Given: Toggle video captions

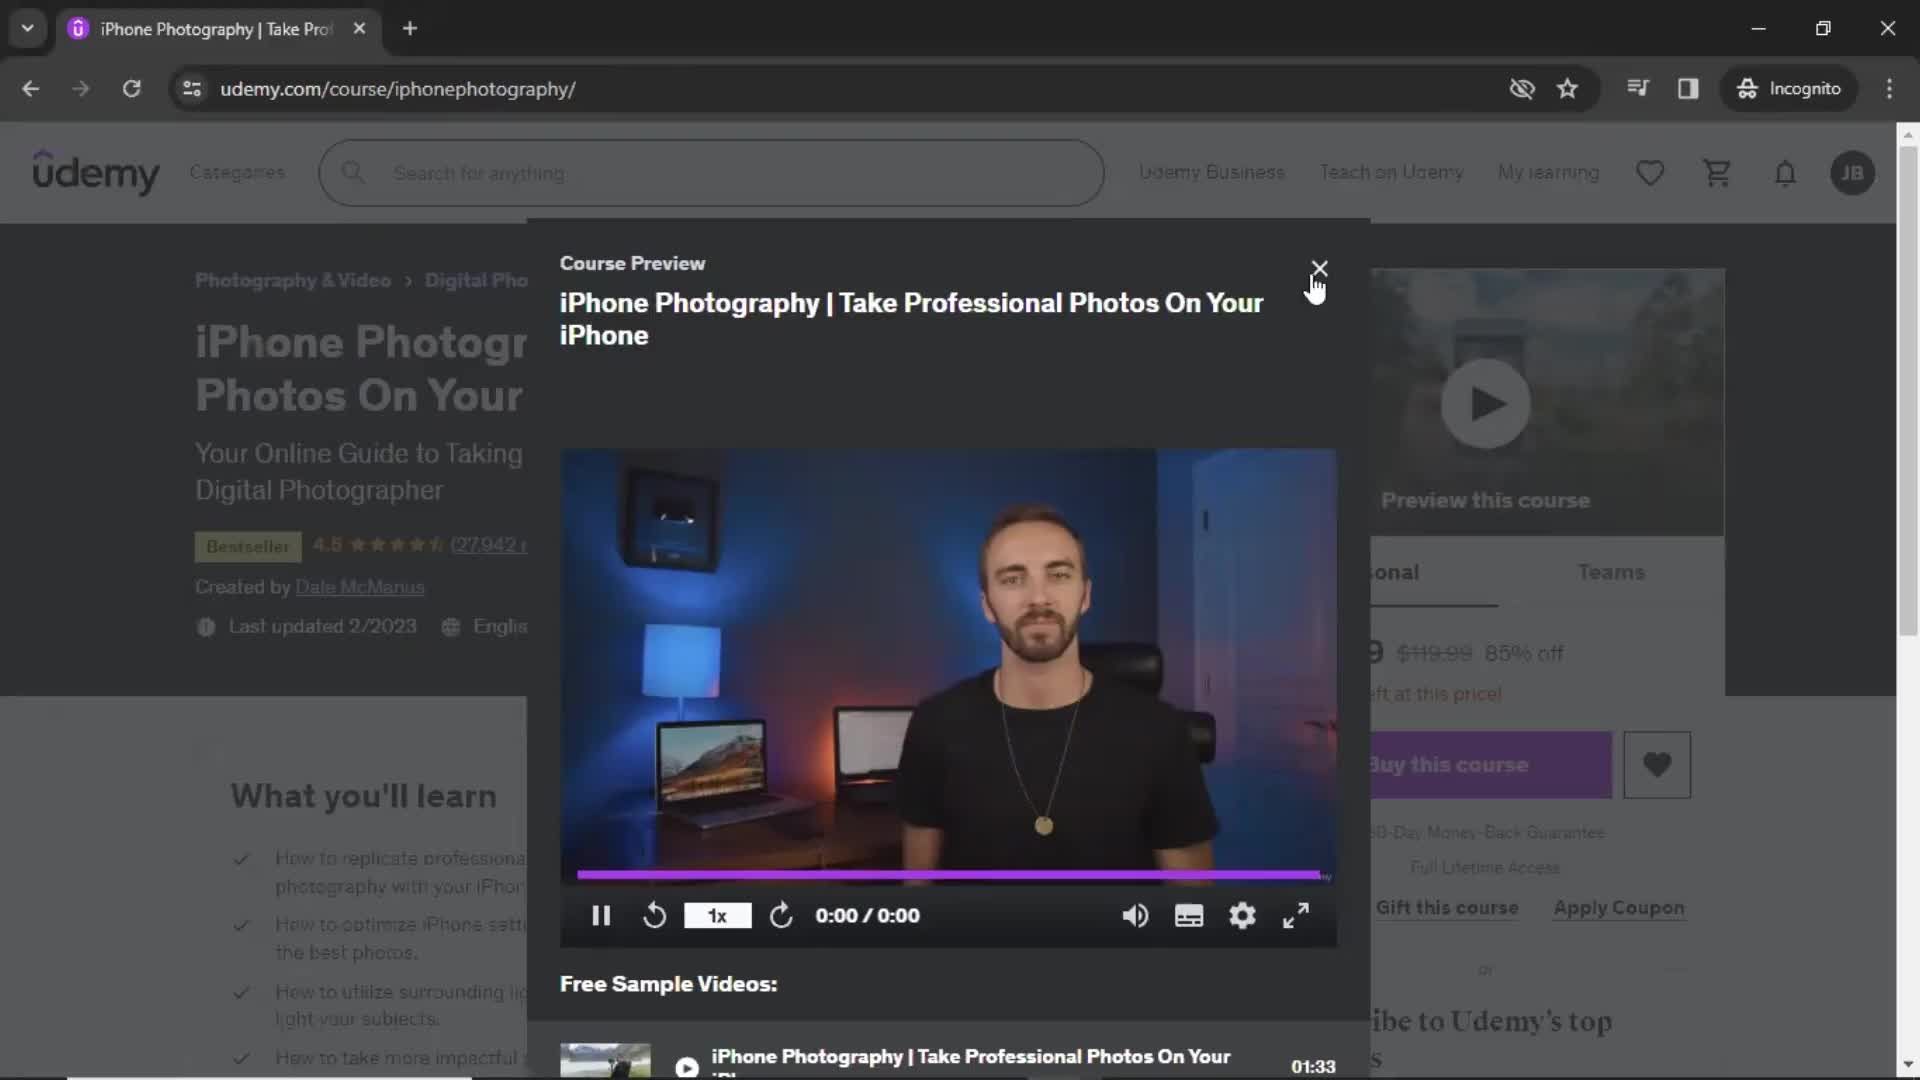Looking at the screenshot, I should click(1188, 916).
